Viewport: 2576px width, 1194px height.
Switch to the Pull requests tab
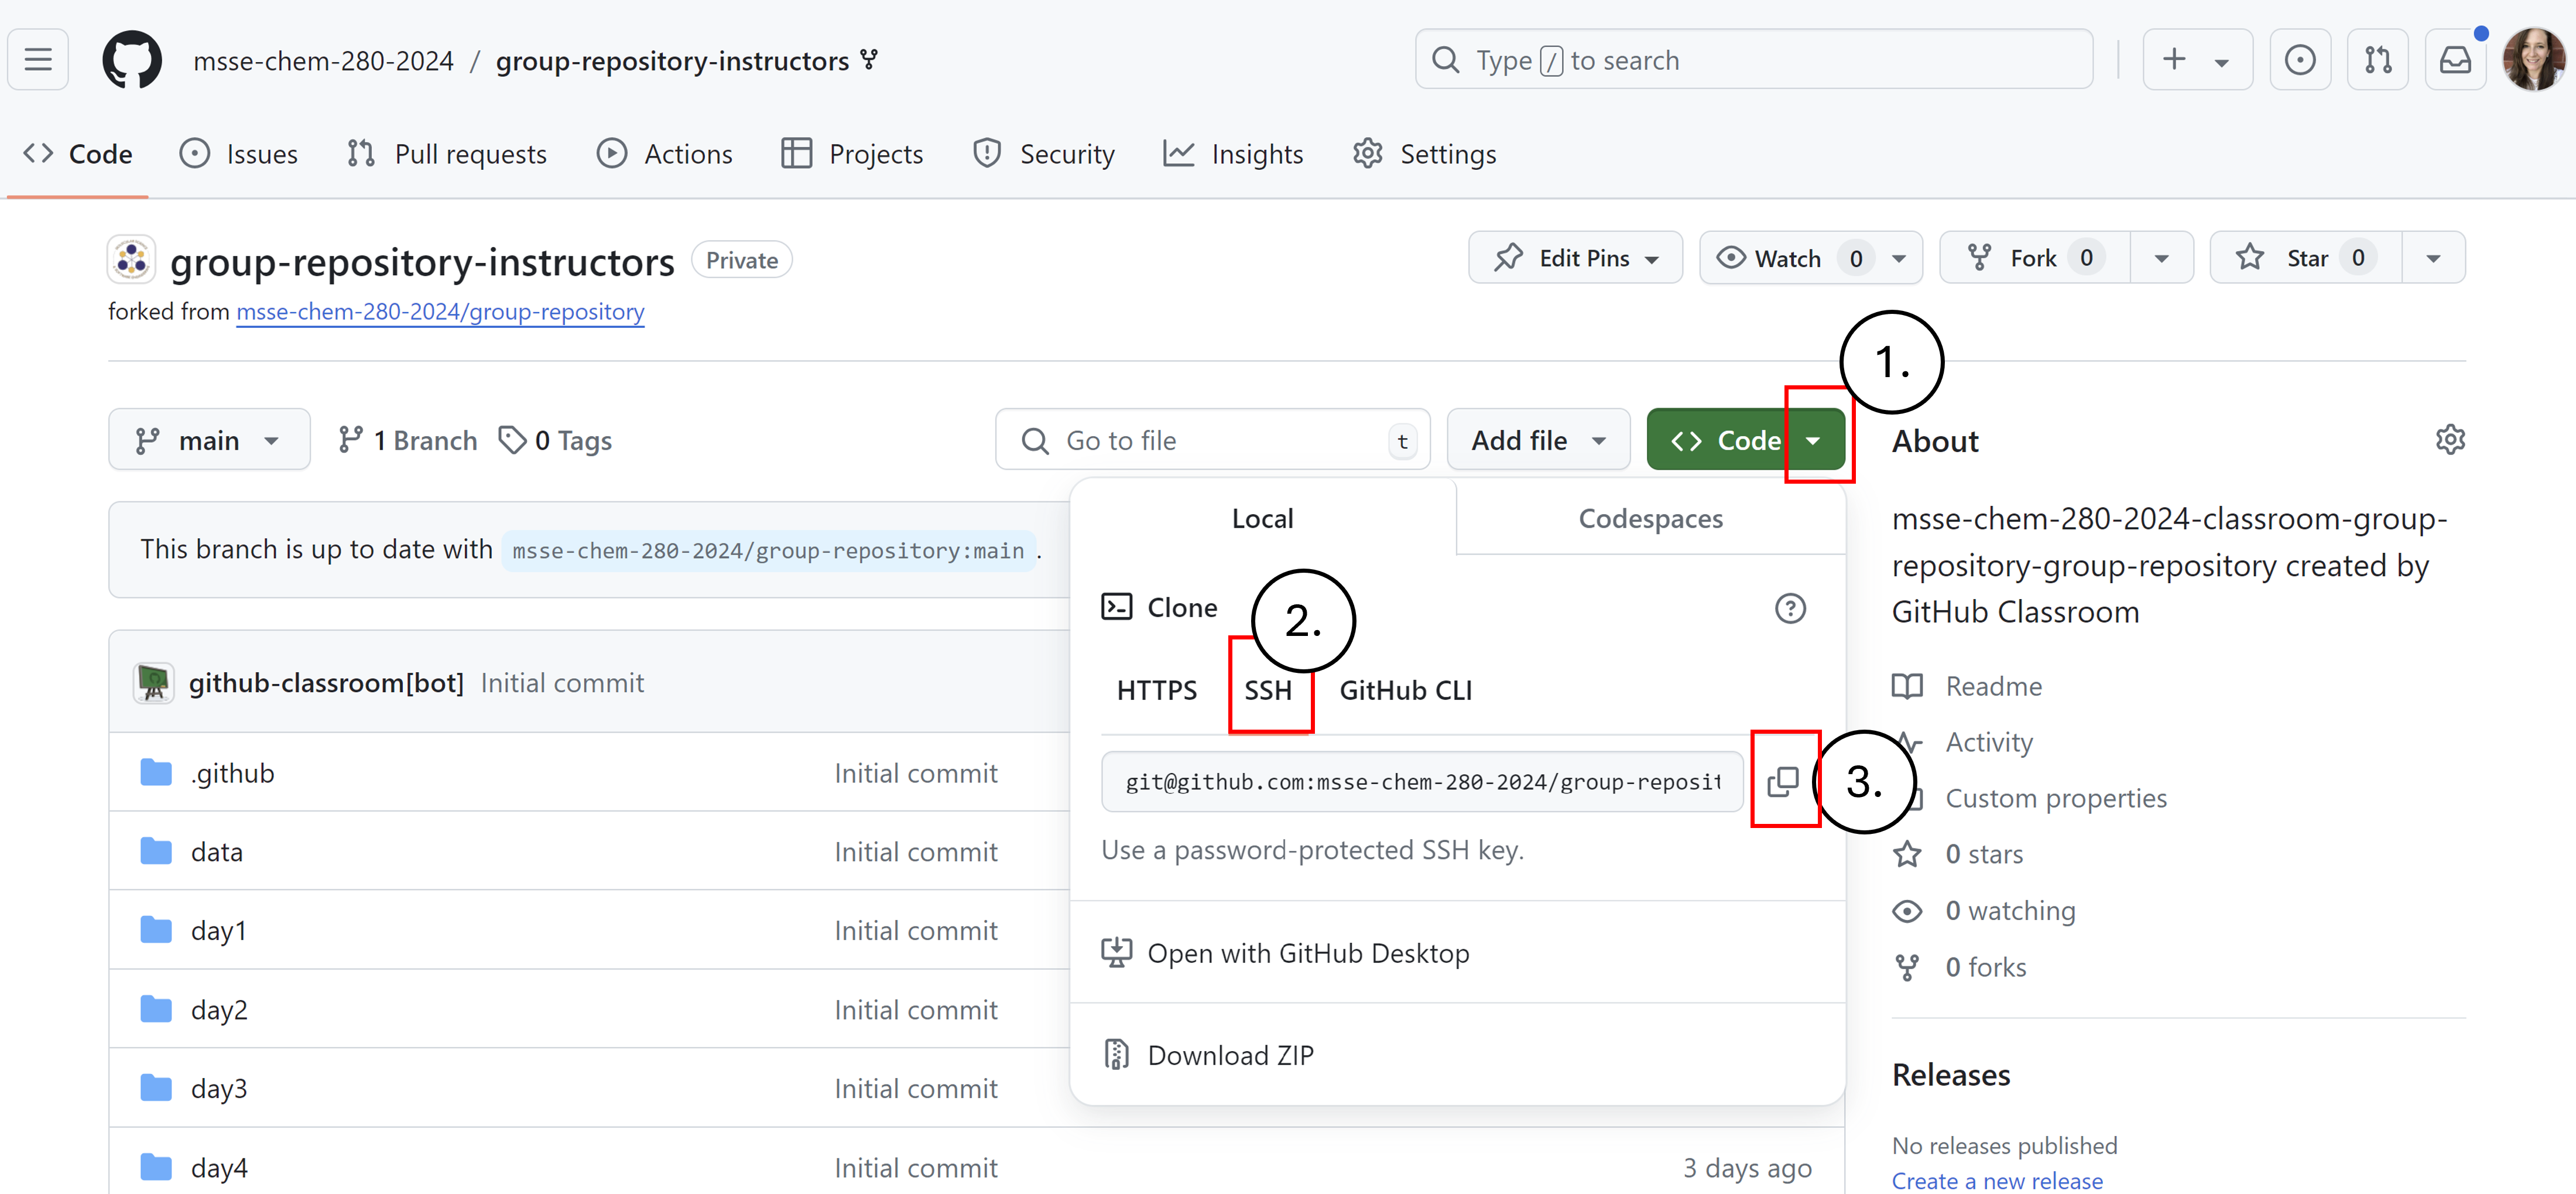[x=447, y=154]
